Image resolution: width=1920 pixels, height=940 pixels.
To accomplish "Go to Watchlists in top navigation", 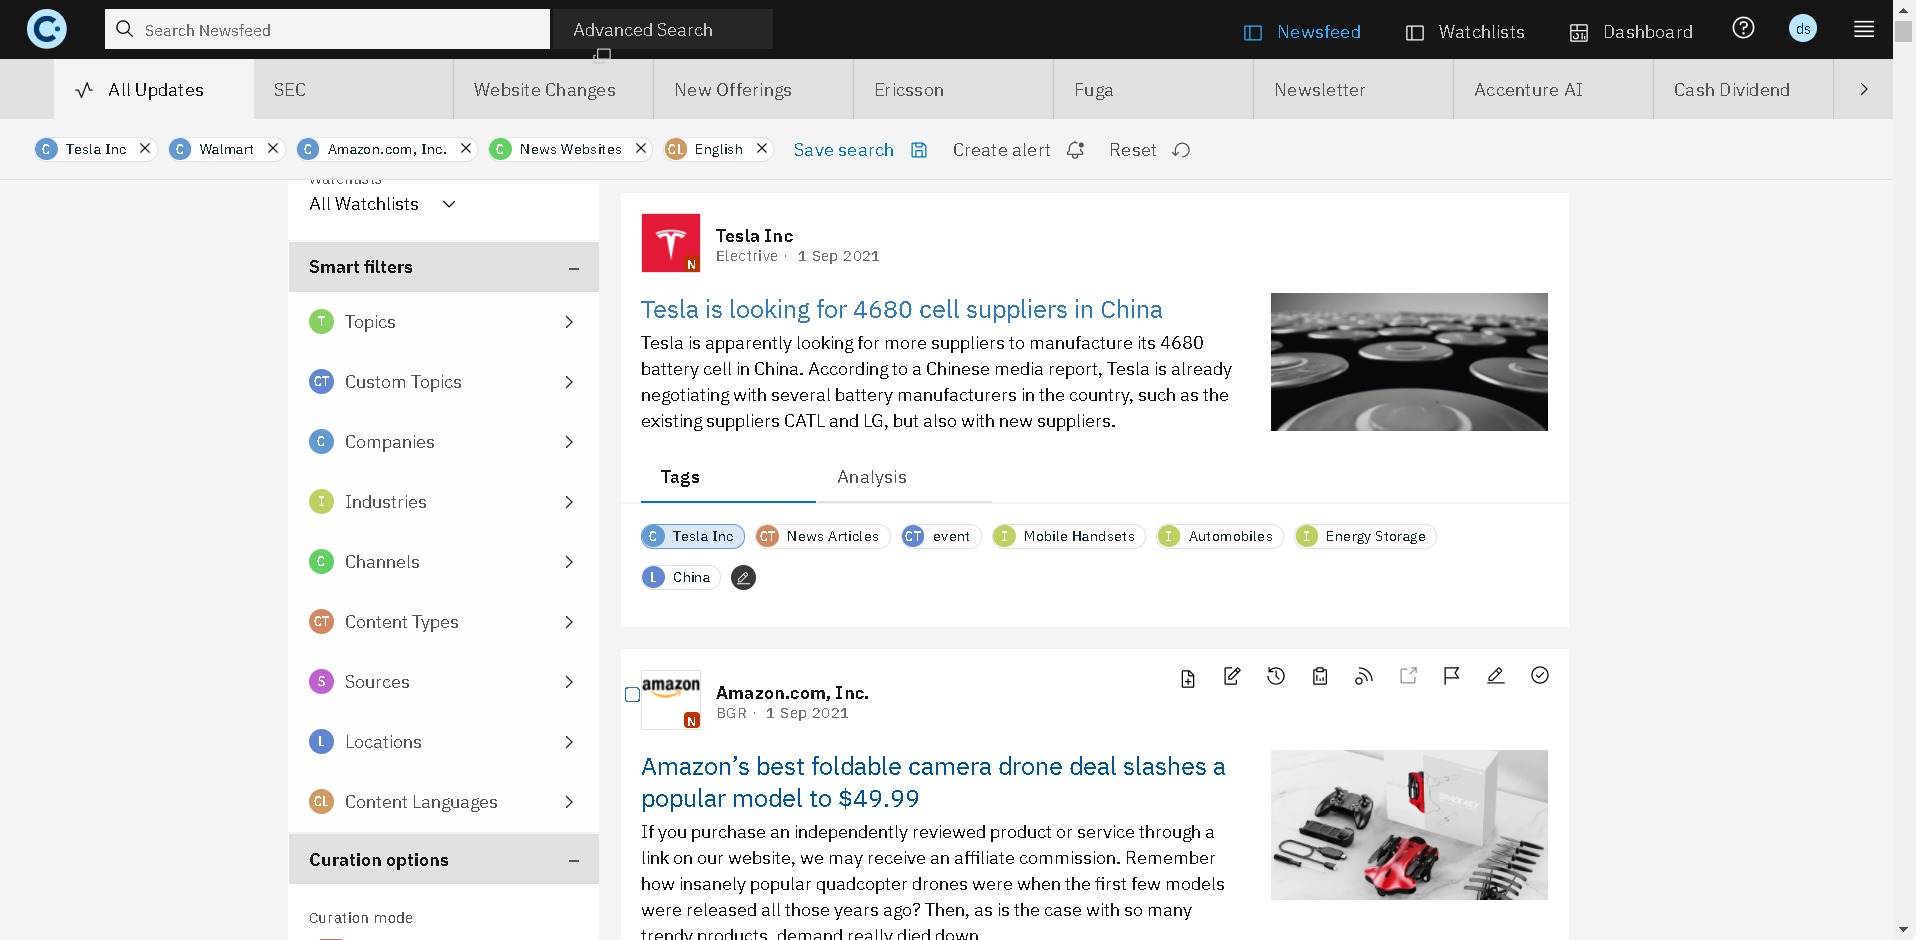I will (1465, 32).
